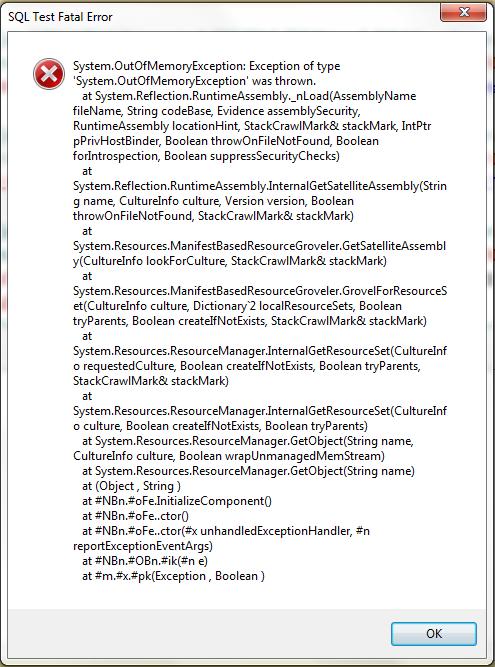
Task: Close the SQL Test Fatal Error dialog
Action: (463, 12)
